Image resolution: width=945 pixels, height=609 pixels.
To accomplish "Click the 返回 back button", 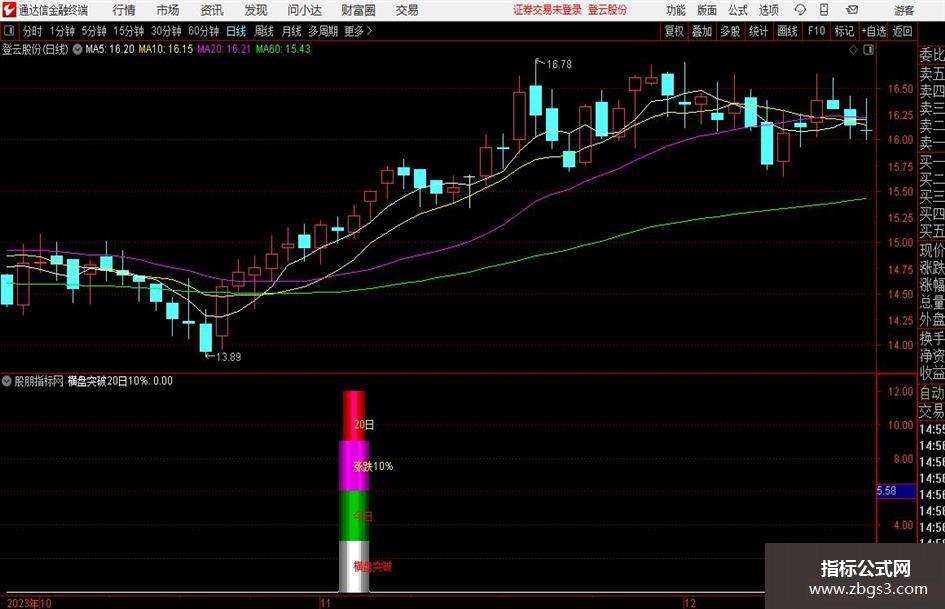I will pyautogui.click(x=902, y=31).
